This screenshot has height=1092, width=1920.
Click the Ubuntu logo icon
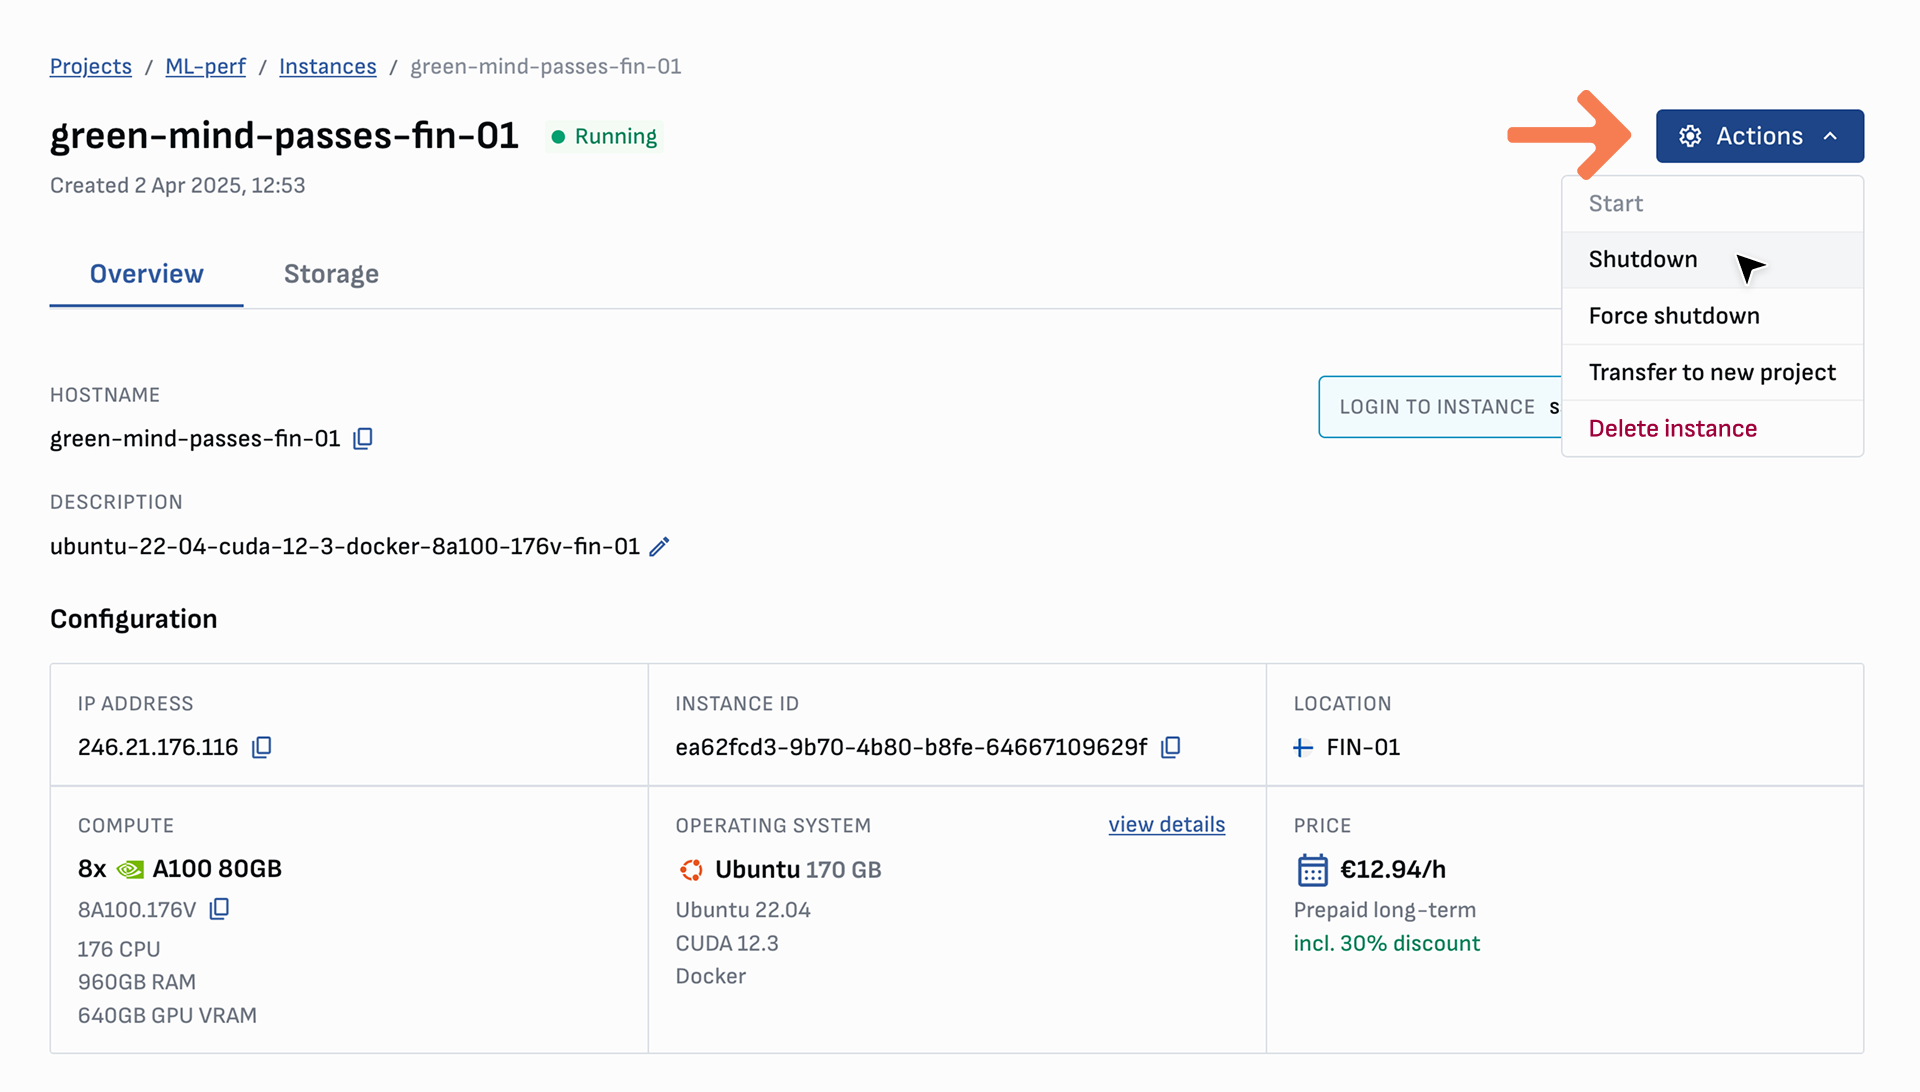pos(691,870)
